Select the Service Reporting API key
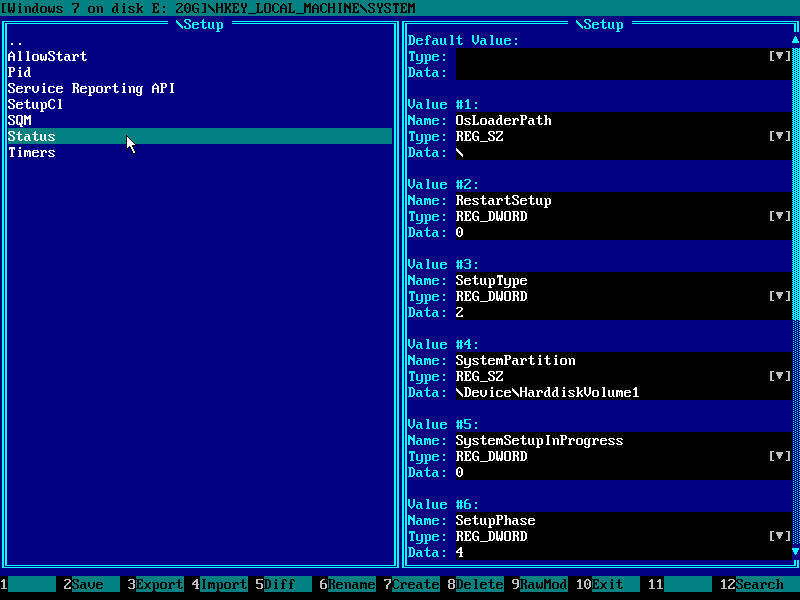The width and height of the screenshot is (800, 600). [199, 88]
